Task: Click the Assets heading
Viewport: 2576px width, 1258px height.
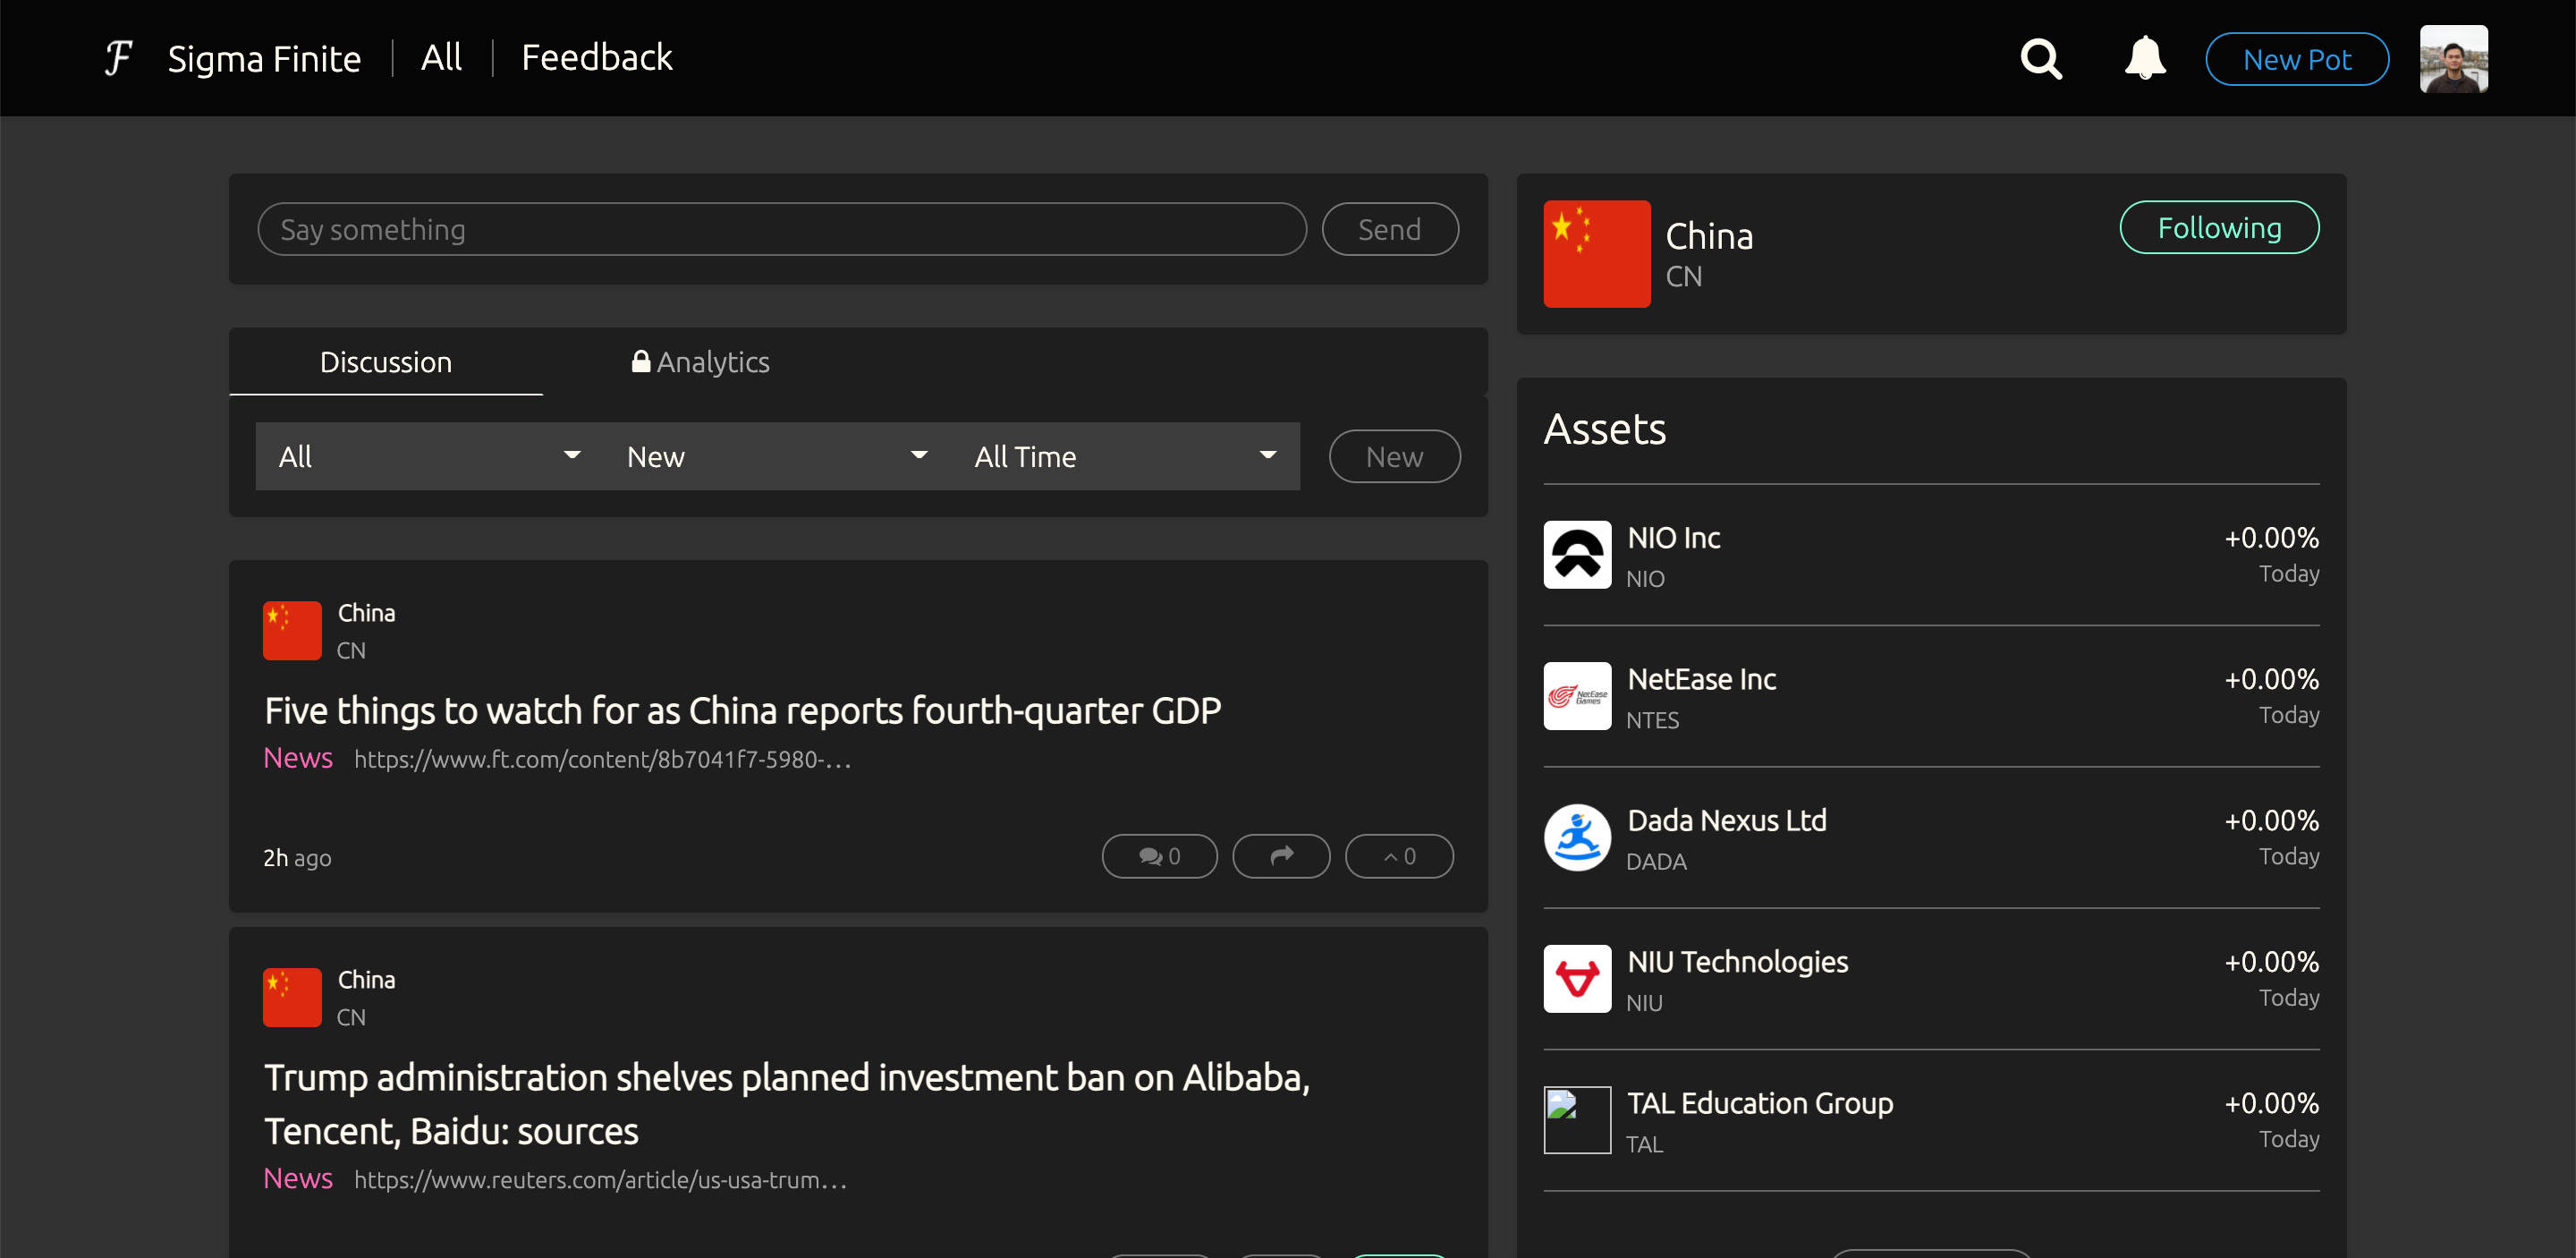Action: pos(1604,429)
